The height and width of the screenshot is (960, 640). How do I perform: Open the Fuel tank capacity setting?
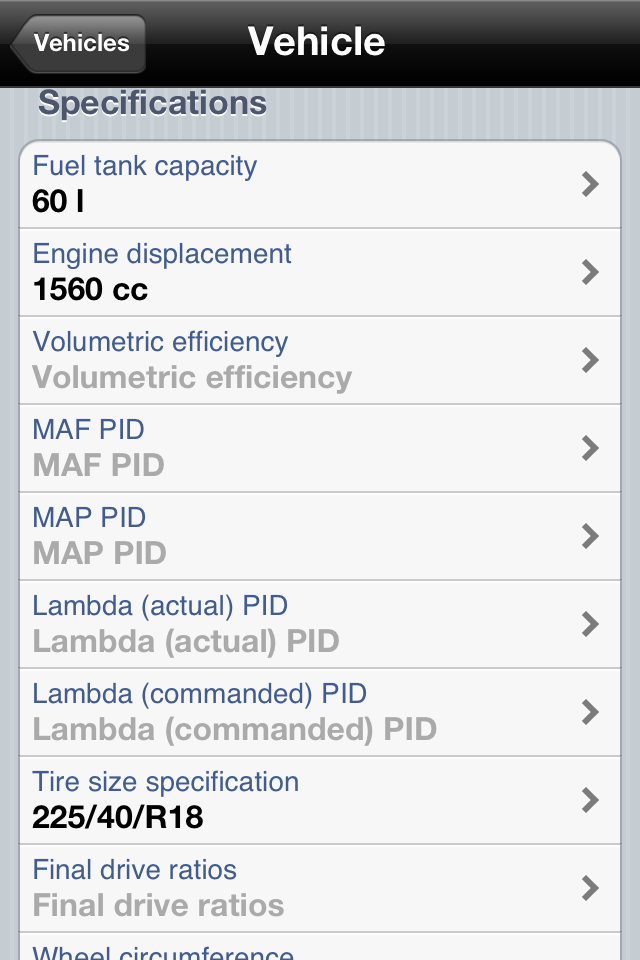pos(145,166)
